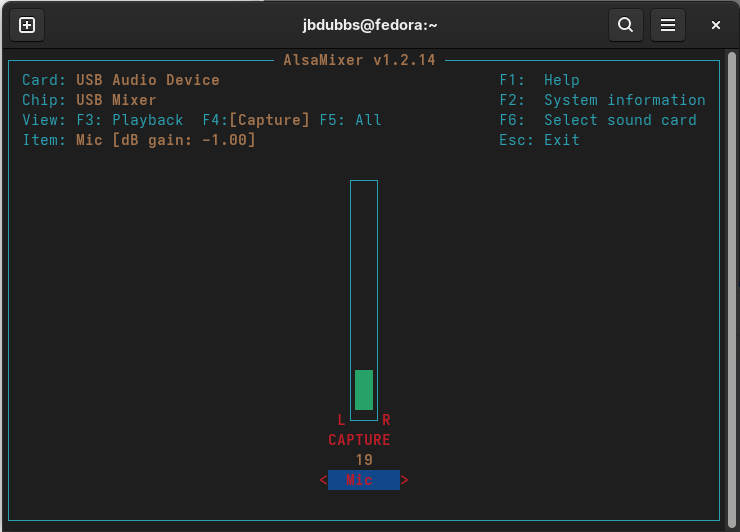This screenshot has height=532, width=740.
Task: Click the left arrow beside Mic
Action: pos(323,480)
